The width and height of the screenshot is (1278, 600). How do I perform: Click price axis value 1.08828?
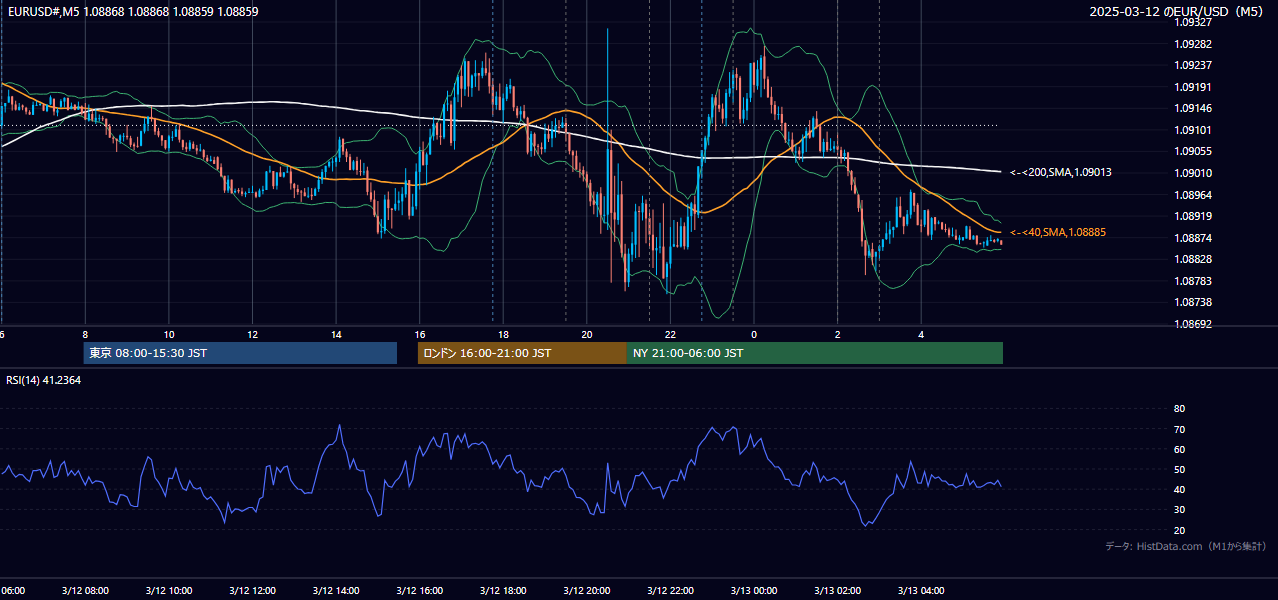click(1192, 259)
